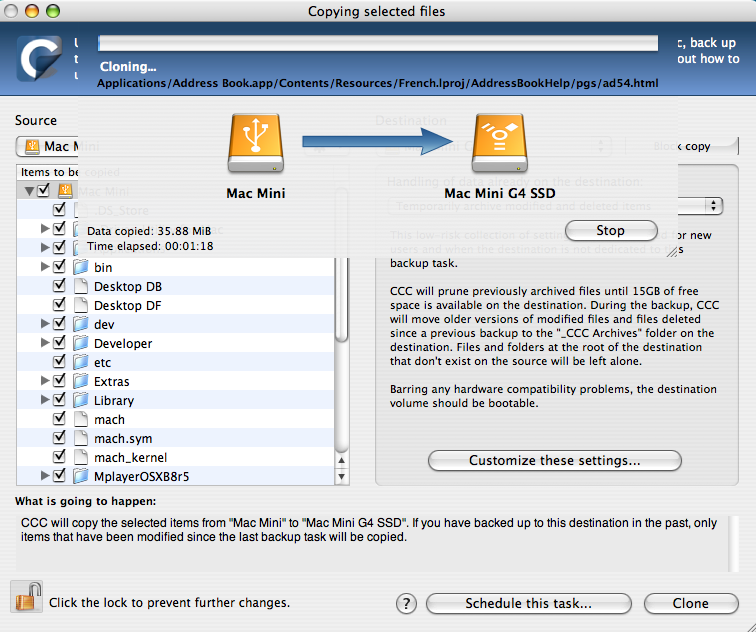
Task: Stop the cloning operation
Action: point(611,230)
